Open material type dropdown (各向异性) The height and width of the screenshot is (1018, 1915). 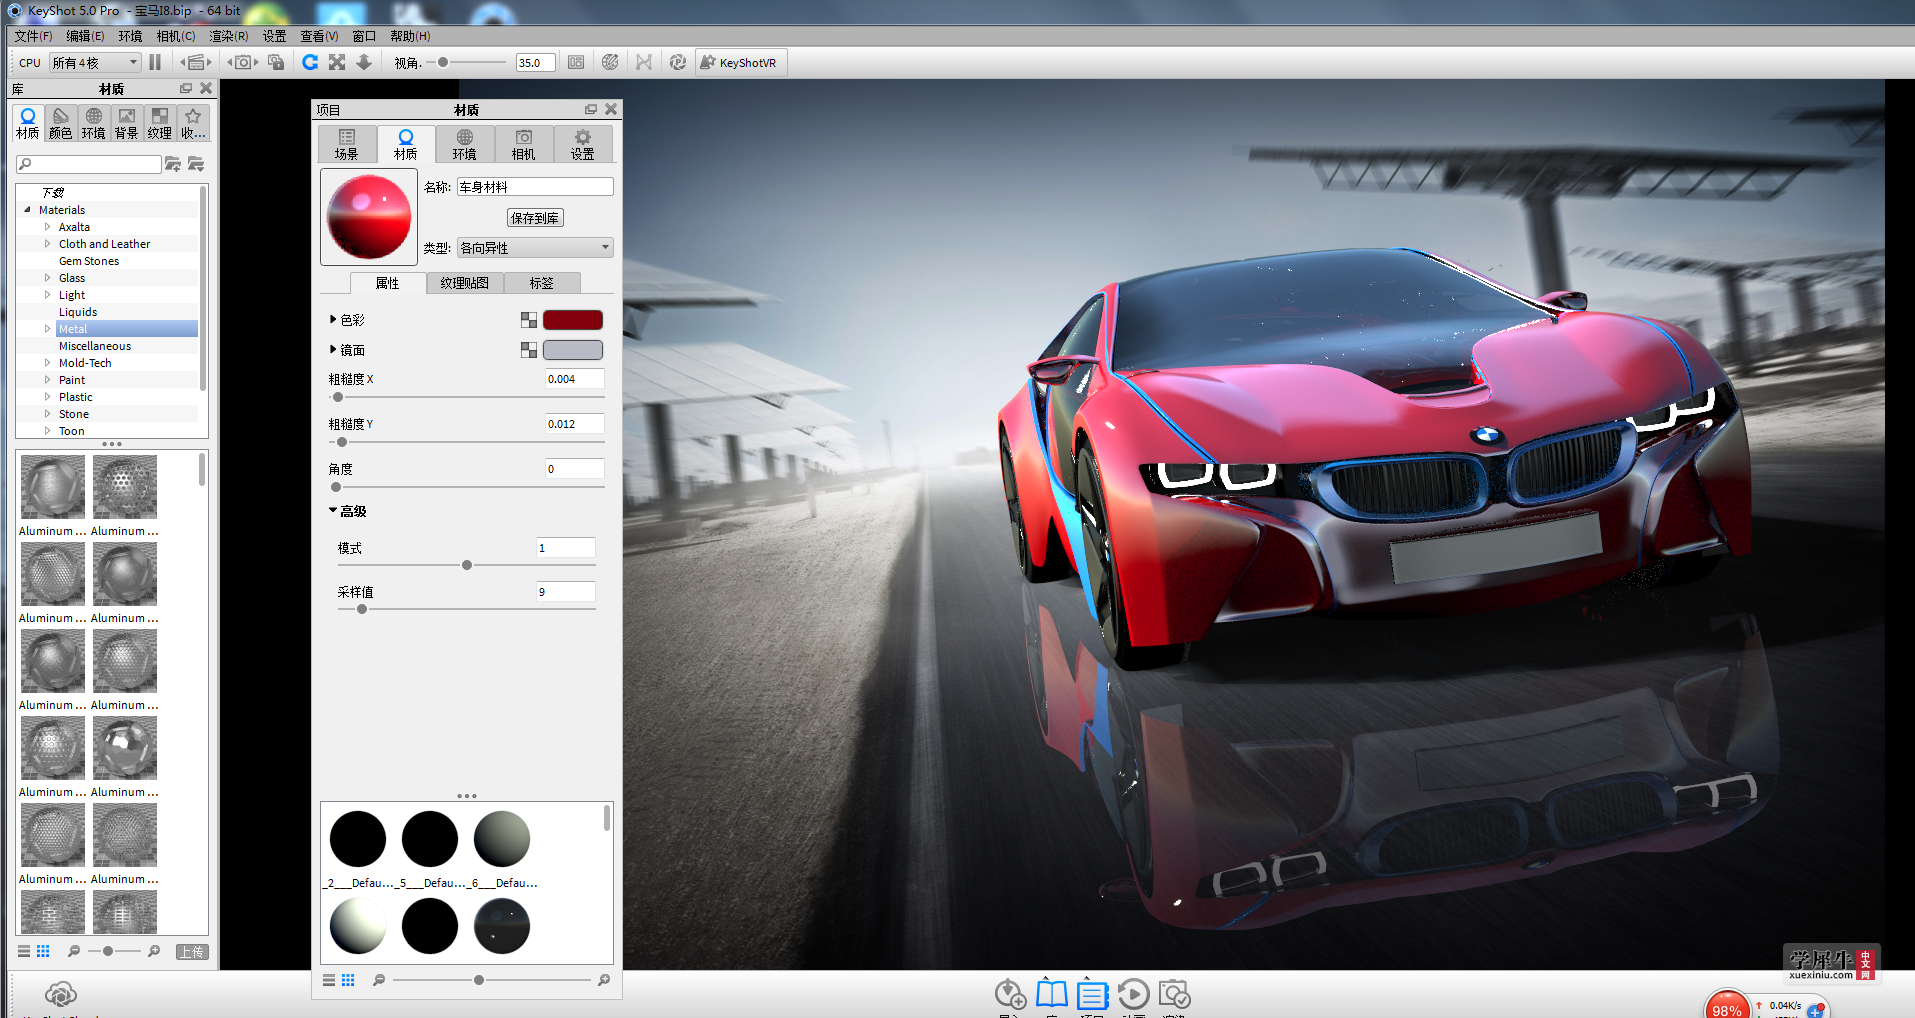click(535, 248)
